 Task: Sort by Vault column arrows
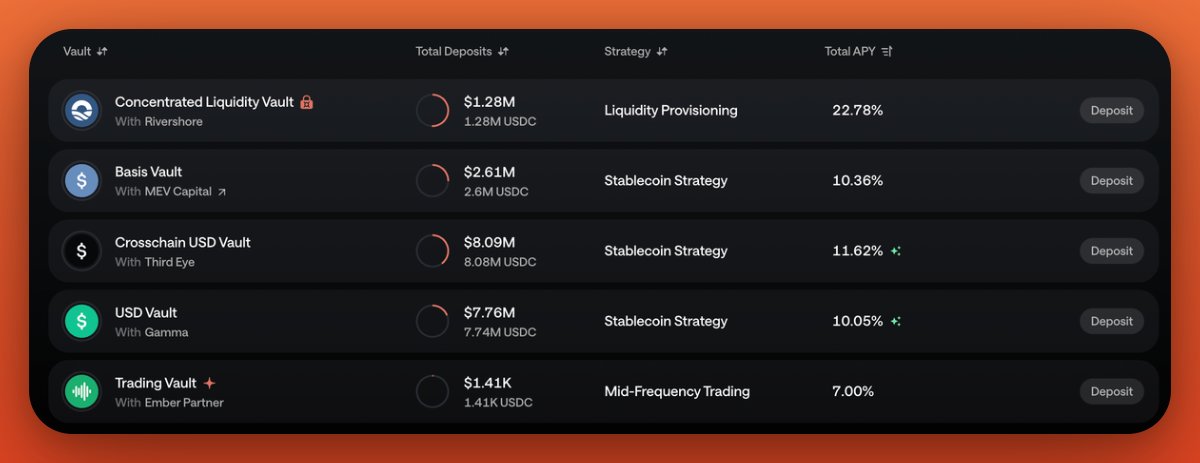[x=102, y=51]
